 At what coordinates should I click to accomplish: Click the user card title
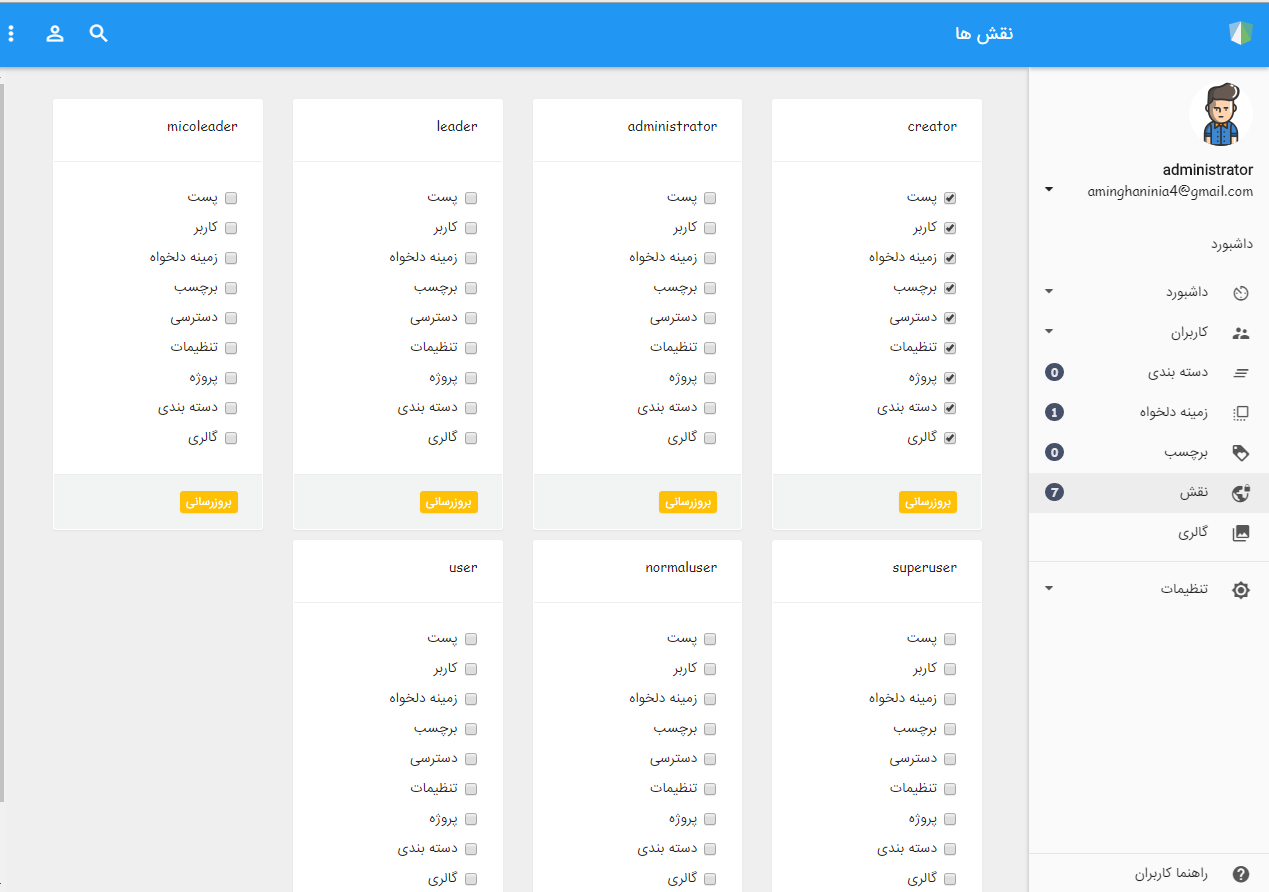[463, 568]
